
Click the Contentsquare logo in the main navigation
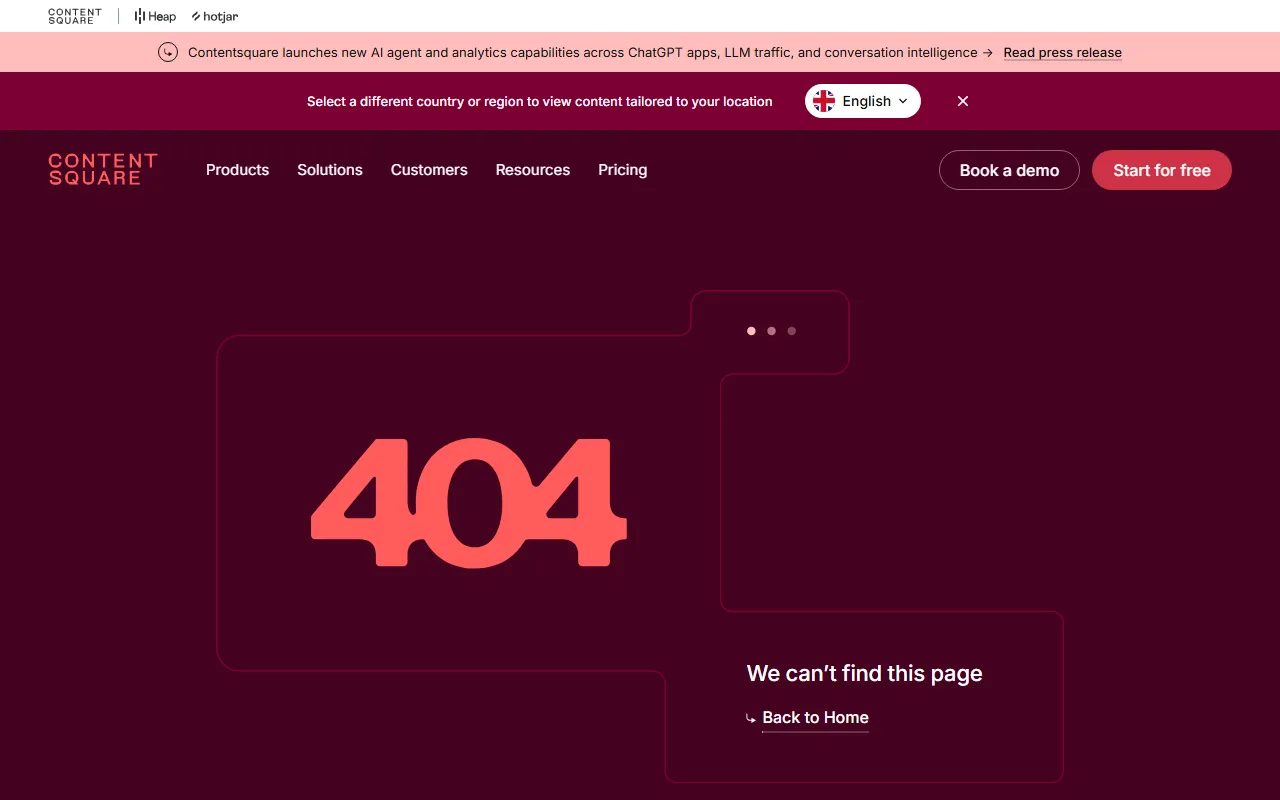[103, 170]
